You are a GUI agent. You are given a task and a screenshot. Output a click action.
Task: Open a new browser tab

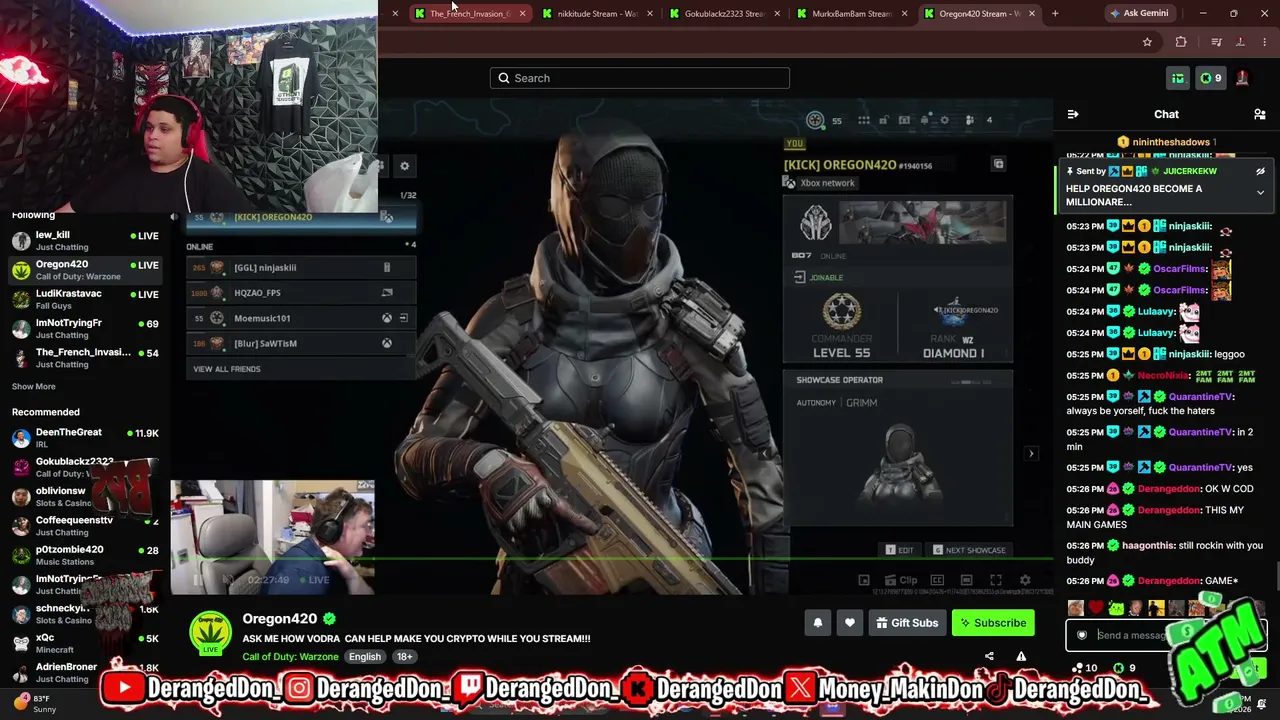click(x=1055, y=13)
